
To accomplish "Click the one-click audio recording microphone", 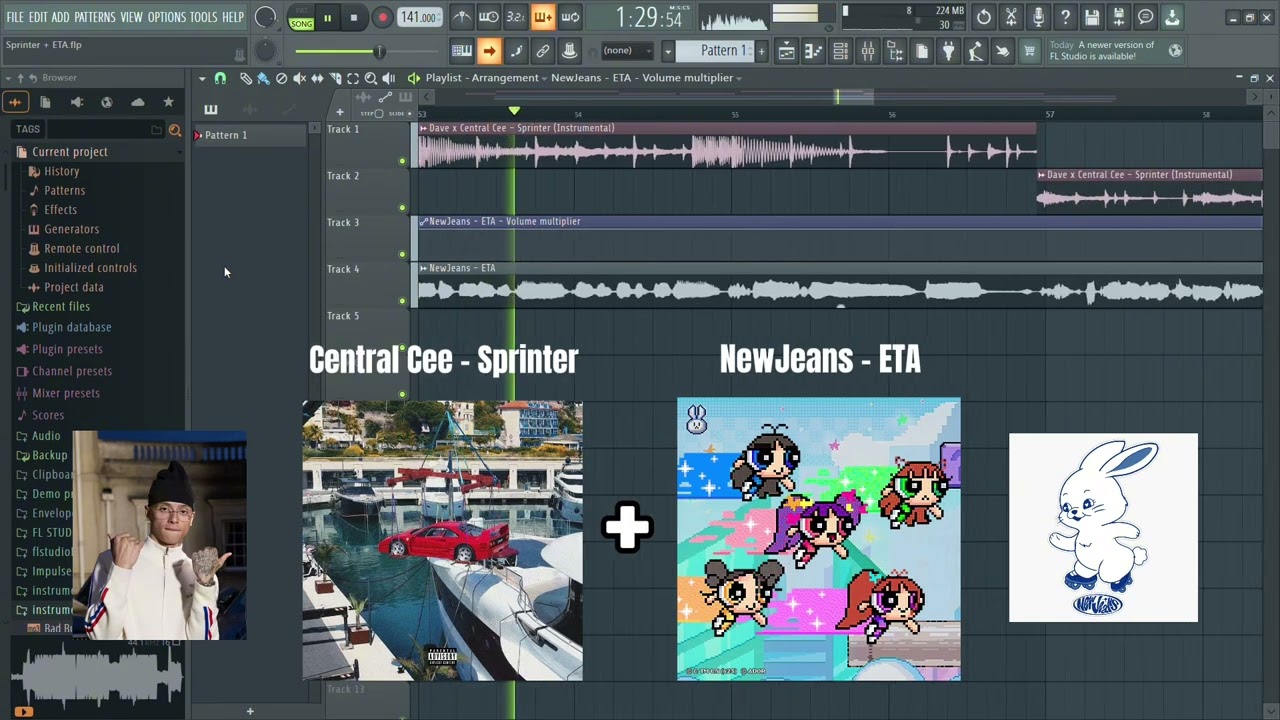I will 1038,17.
